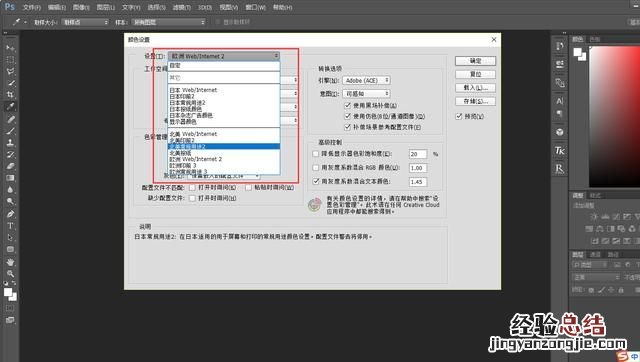Select the Brush tool
The image size is (640, 362).
10,131
